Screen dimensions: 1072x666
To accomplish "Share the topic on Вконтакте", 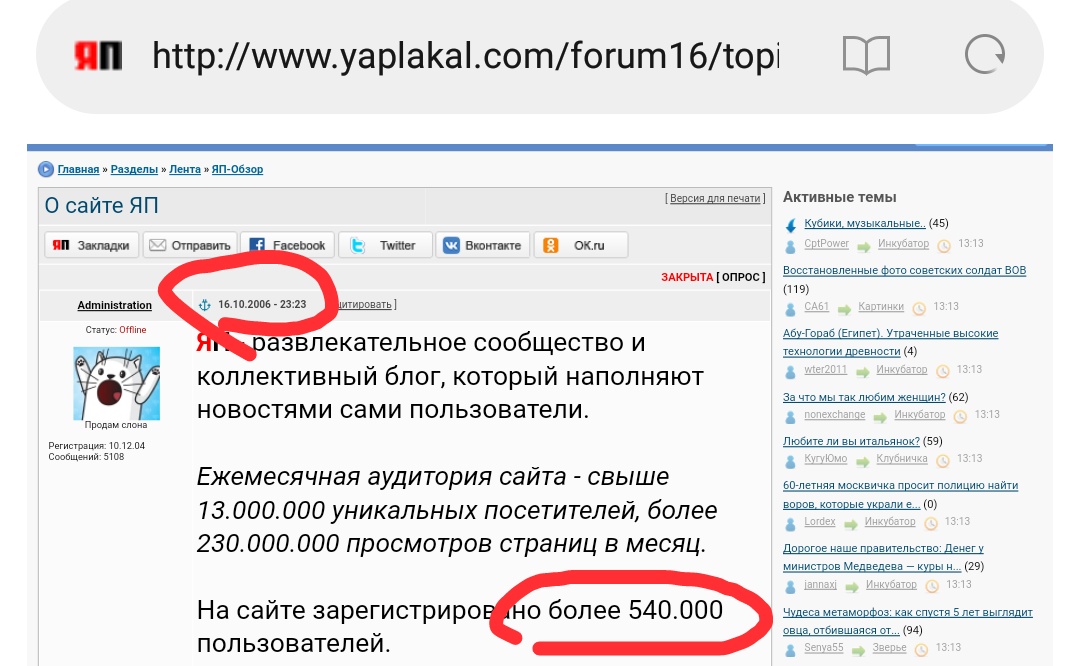I will pos(483,245).
